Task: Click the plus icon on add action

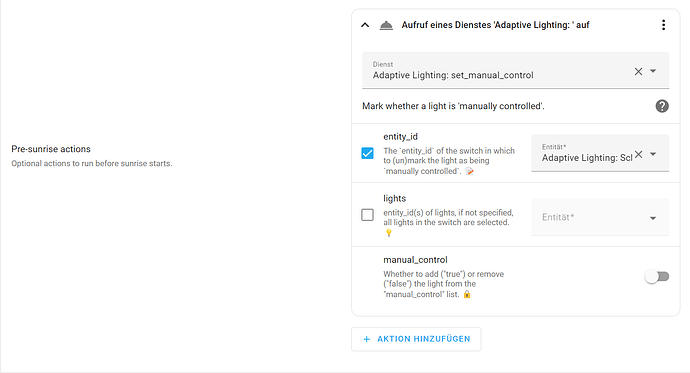Action: pyautogui.click(x=367, y=339)
